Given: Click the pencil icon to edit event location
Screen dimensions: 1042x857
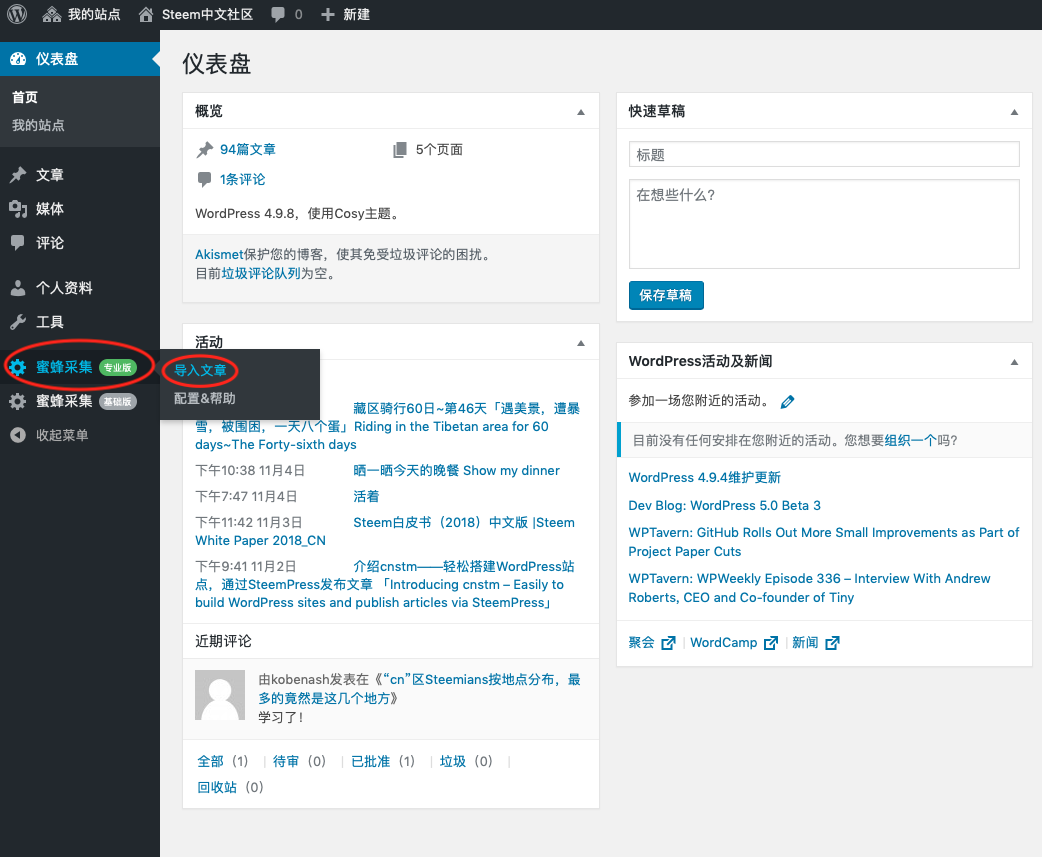Looking at the screenshot, I should [x=787, y=401].
